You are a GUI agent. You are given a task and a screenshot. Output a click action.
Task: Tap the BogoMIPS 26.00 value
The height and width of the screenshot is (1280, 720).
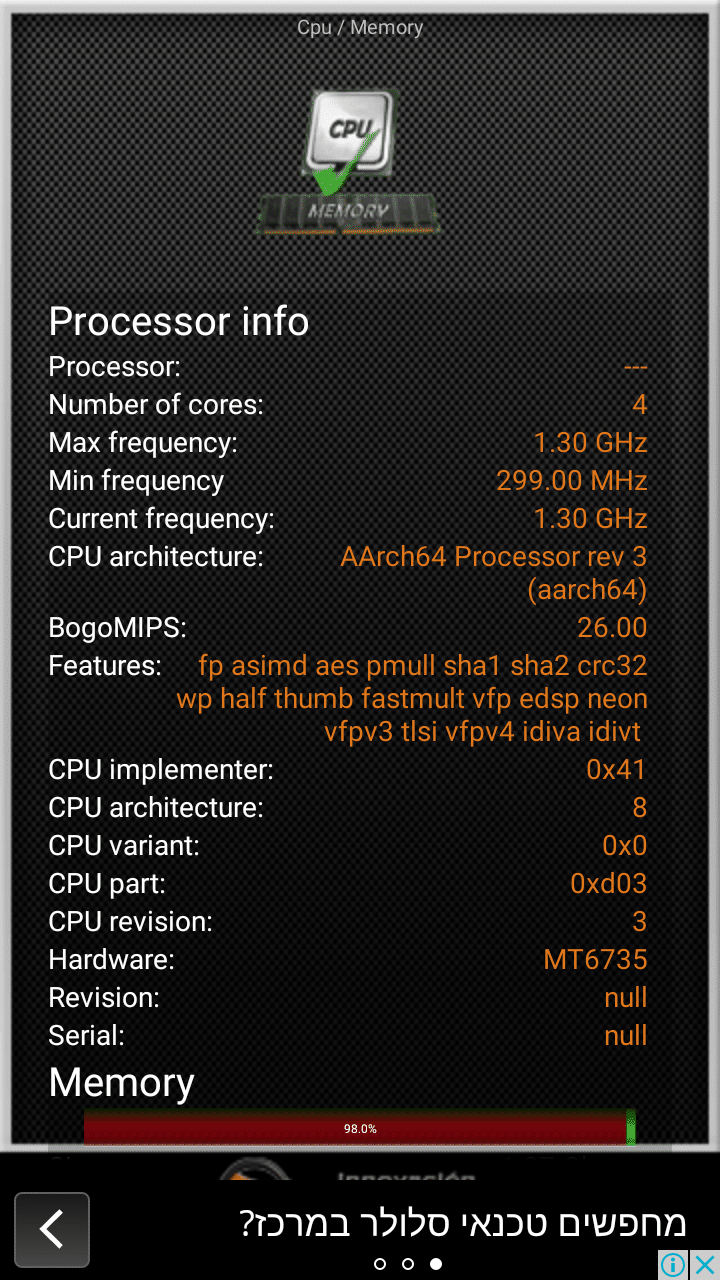tap(612, 628)
